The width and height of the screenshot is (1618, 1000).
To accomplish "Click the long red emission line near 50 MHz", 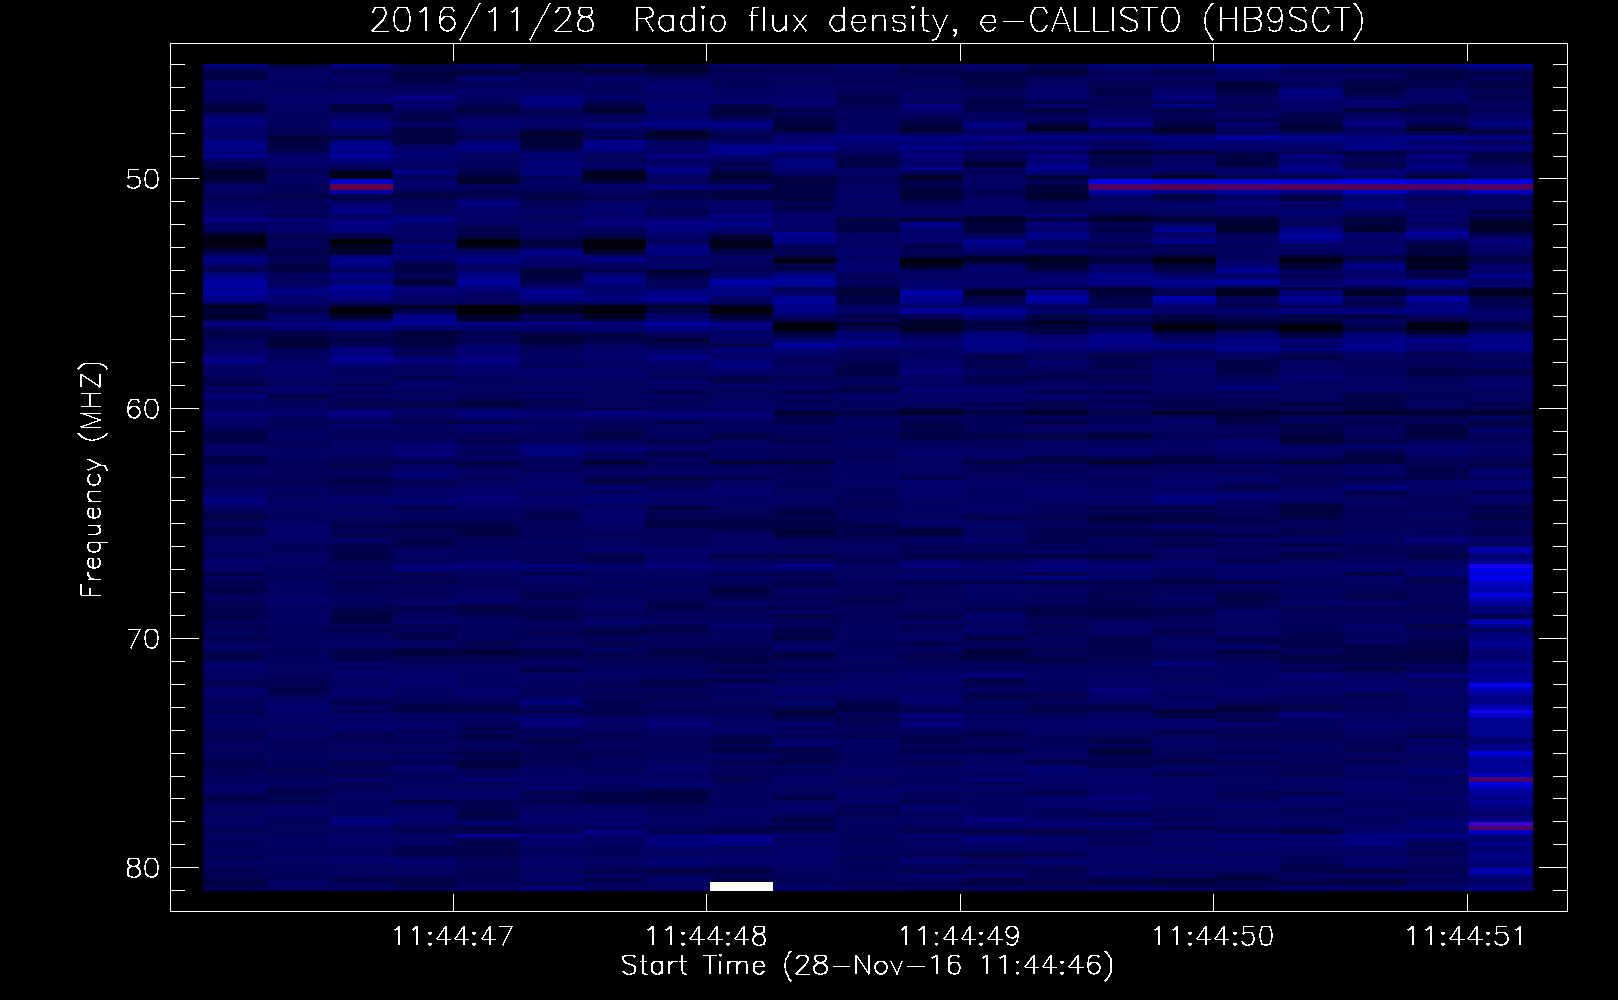I will [x=1311, y=186].
